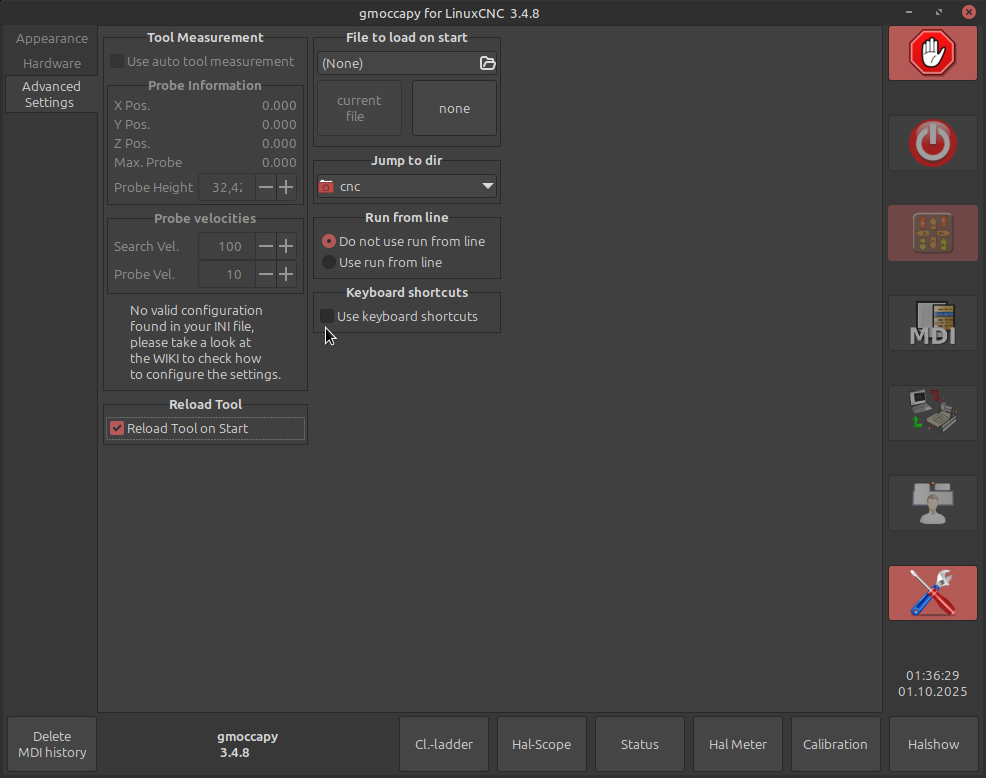986x778 pixels.
Task: Click folder icon to browse startup file
Action: tap(487, 63)
